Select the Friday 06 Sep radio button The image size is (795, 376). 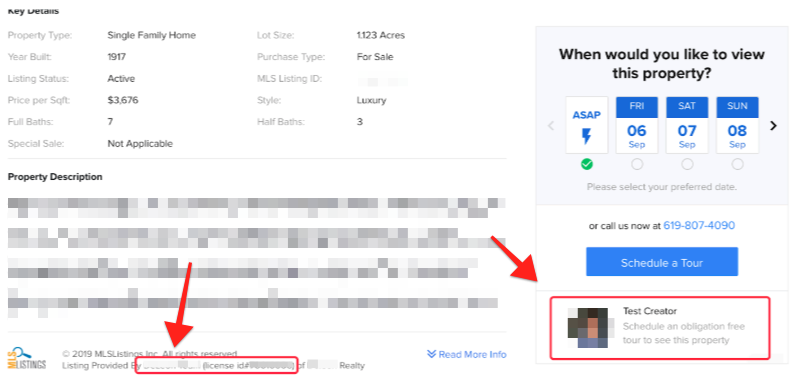click(637, 164)
